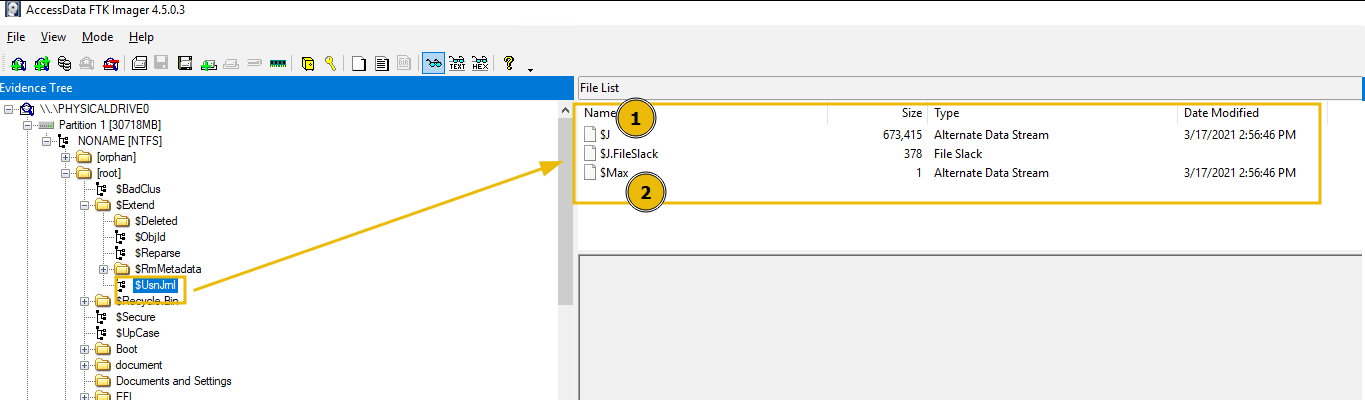
Task: Click the Detect EFS Encryption key icon
Action: [x=330, y=63]
